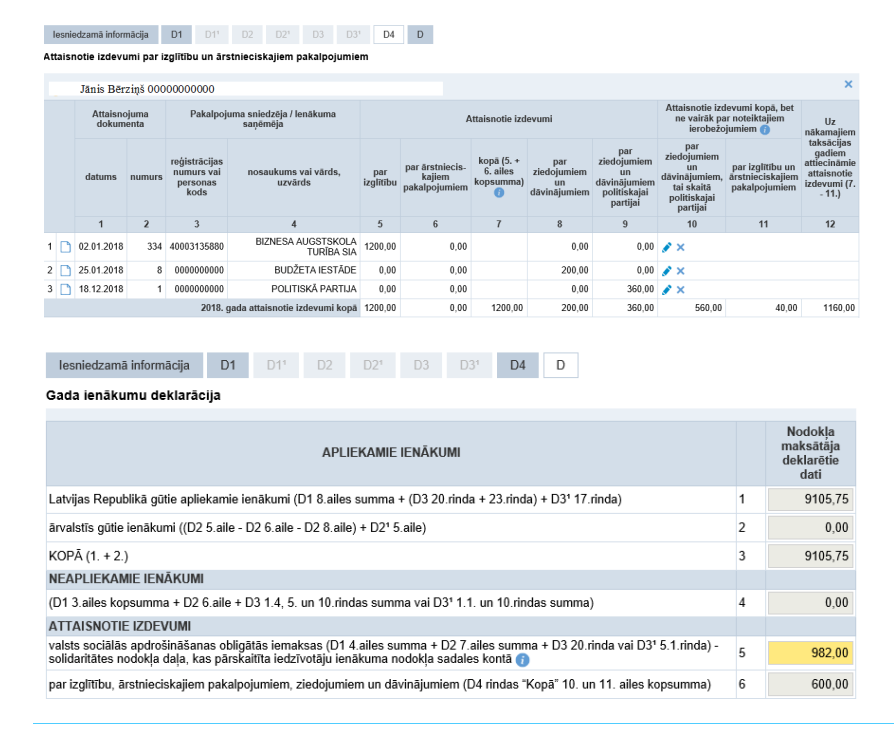Switch to upper D1 tab
The image size is (894, 732).
coord(177,35)
